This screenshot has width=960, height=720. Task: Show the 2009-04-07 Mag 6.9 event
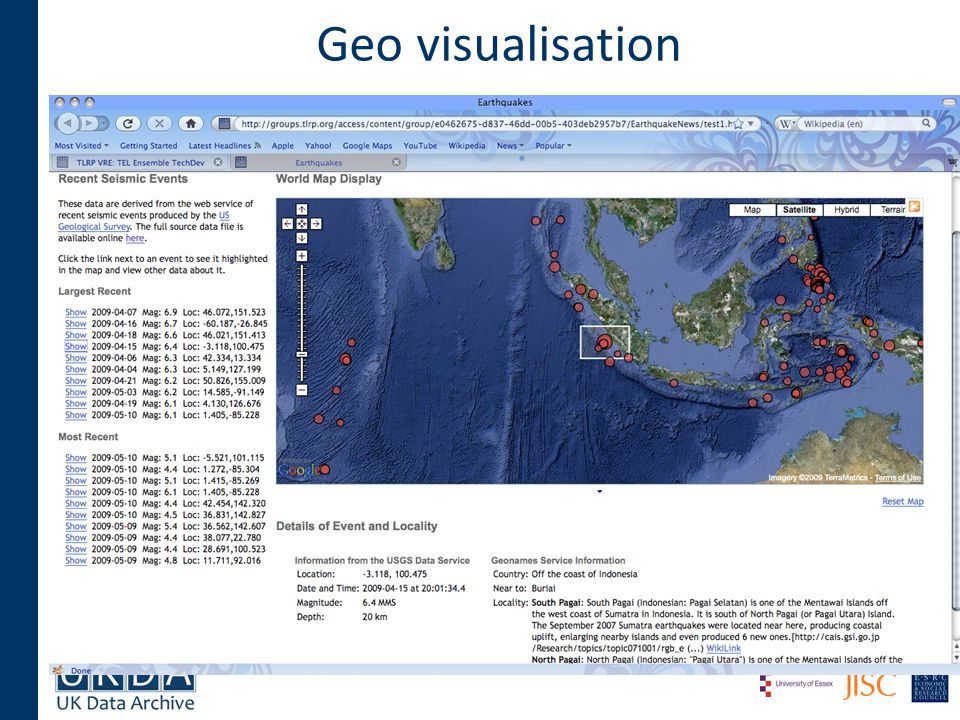click(x=76, y=312)
